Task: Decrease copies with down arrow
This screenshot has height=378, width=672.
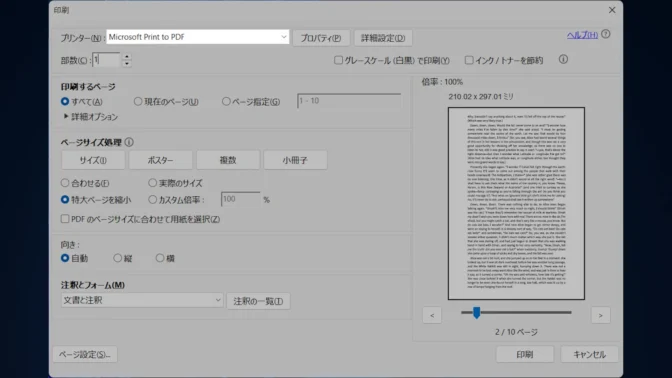Action: [x=126, y=63]
